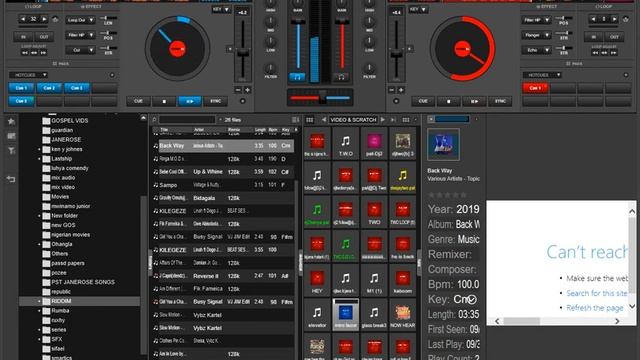
Task: Select the nigerian movies folder
Action: [x=71, y=235]
